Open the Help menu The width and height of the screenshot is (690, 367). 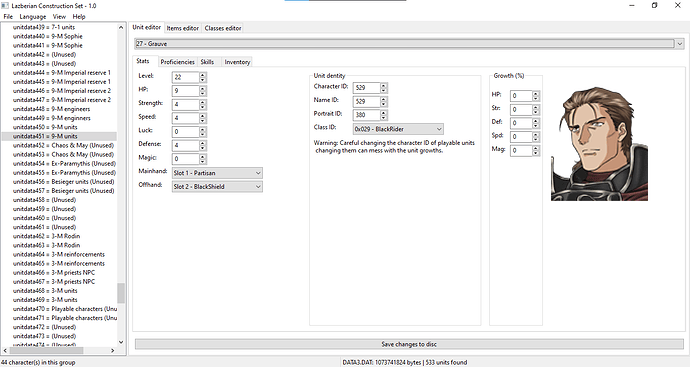79,17
